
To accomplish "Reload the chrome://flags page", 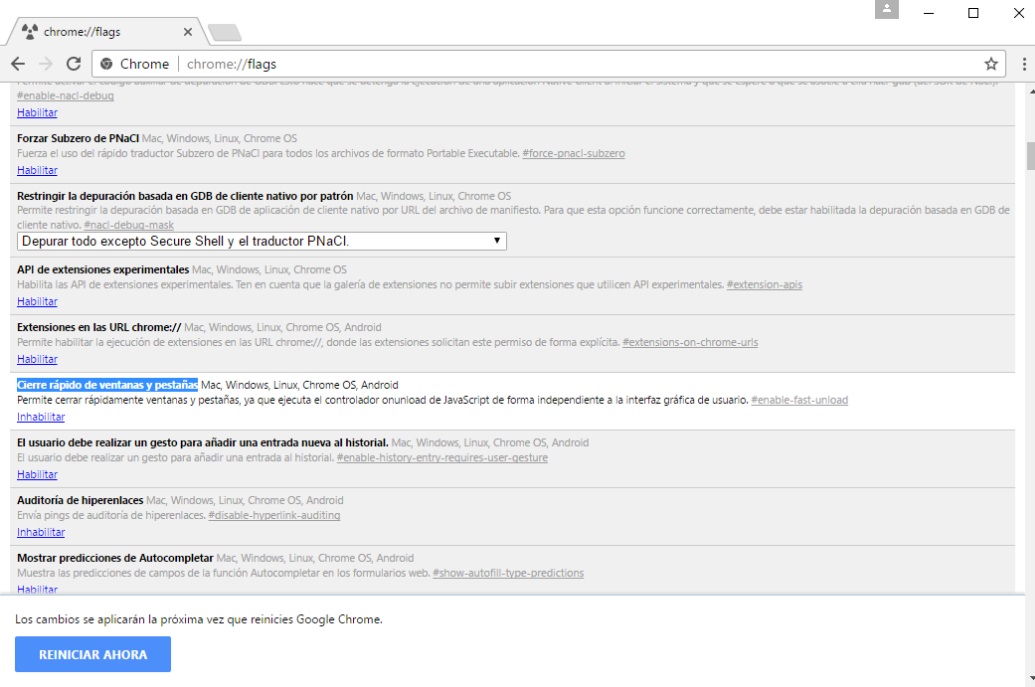I will (74, 64).
